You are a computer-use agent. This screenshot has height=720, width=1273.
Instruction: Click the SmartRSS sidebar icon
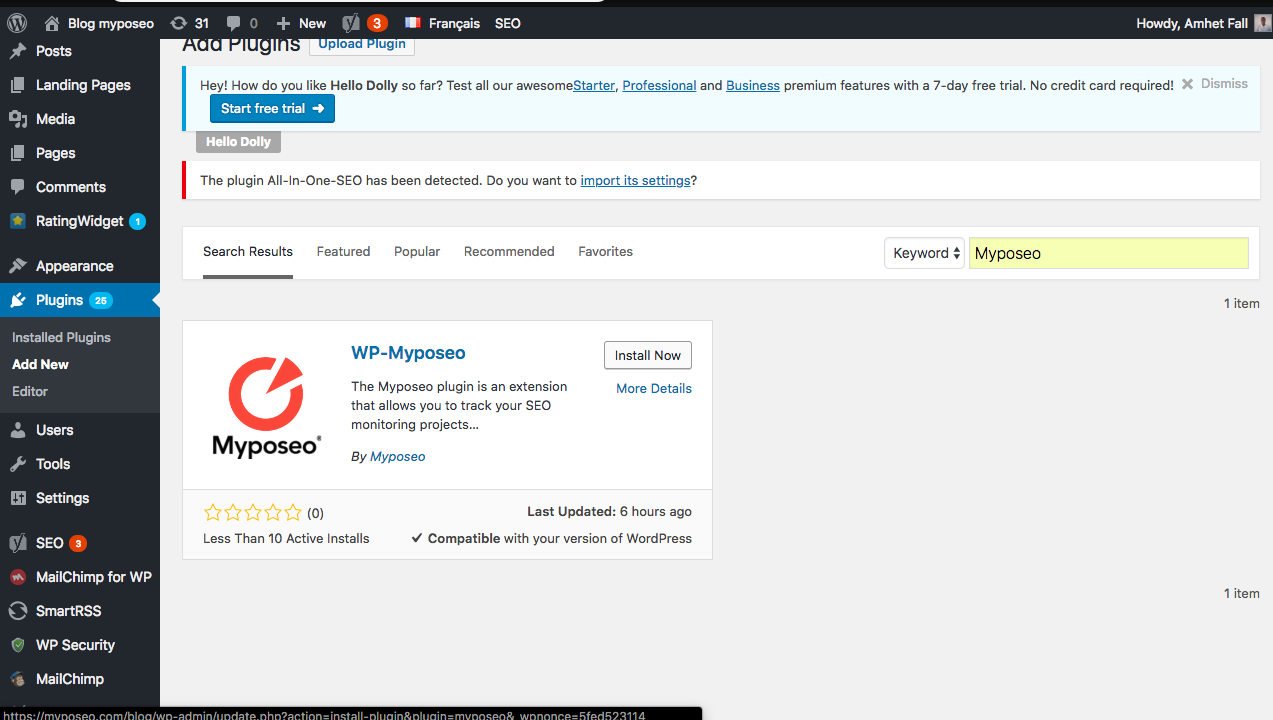pos(18,611)
